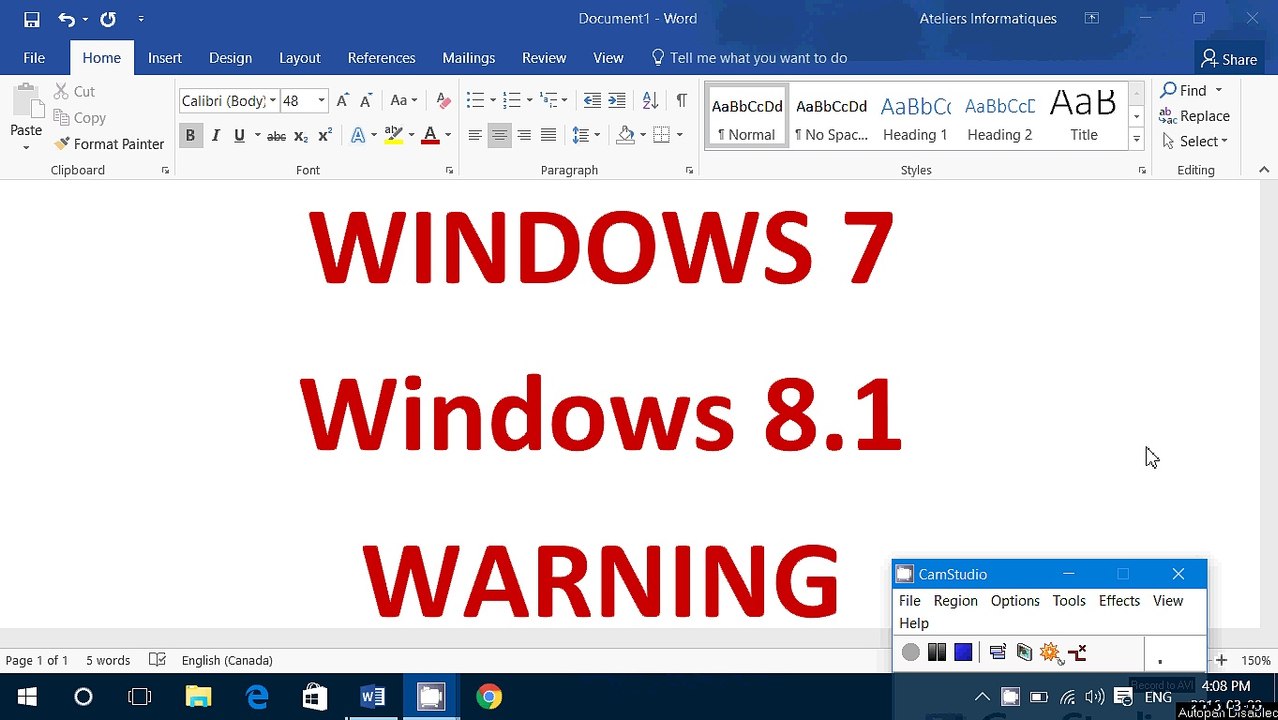
Task: Click the CamStudio Pause button
Action: click(937, 652)
